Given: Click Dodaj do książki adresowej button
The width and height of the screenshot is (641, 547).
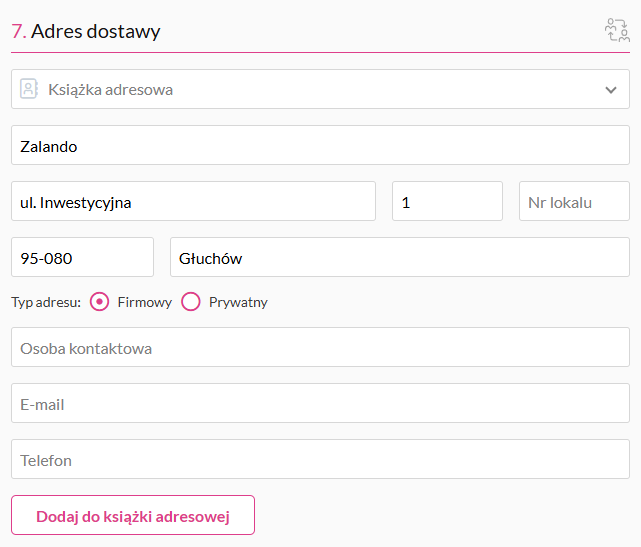Looking at the screenshot, I should click(133, 515).
